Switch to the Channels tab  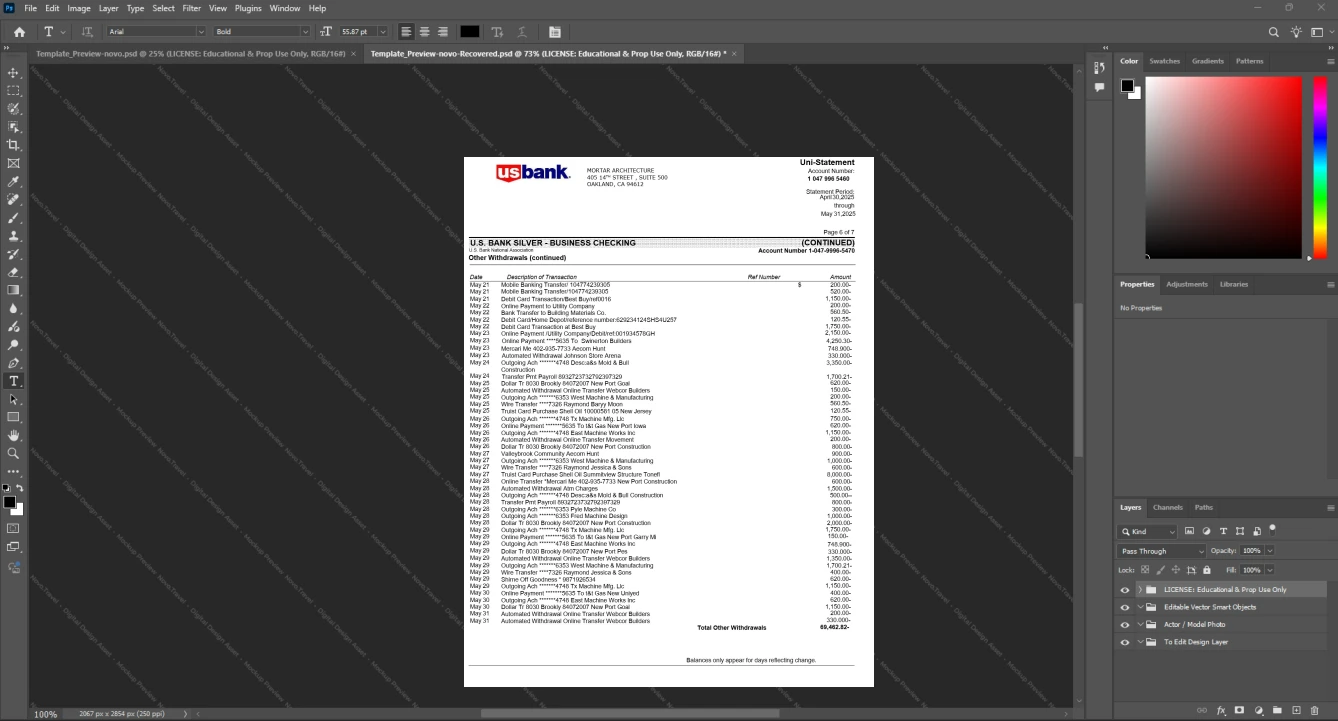(x=1167, y=507)
